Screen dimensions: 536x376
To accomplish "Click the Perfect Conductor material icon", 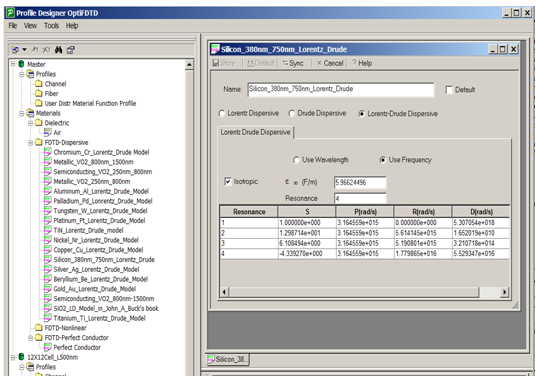I will (48, 347).
